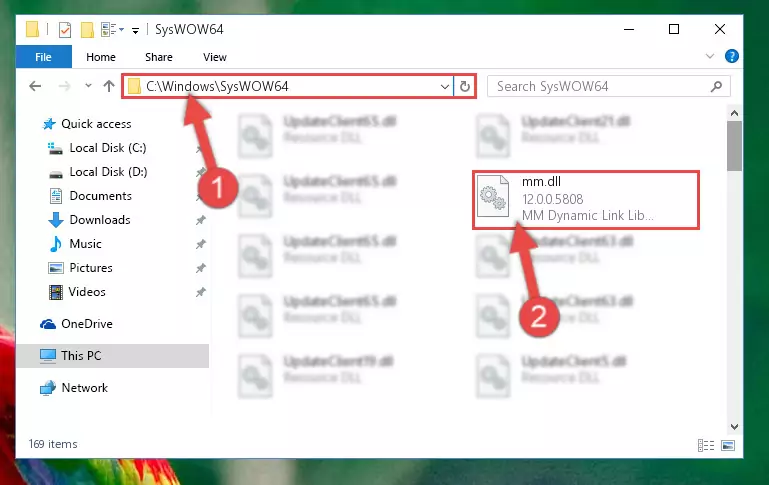The height and width of the screenshot is (485, 769).
Task: Open the recent locations dropdown
Action: pos(88,85)
